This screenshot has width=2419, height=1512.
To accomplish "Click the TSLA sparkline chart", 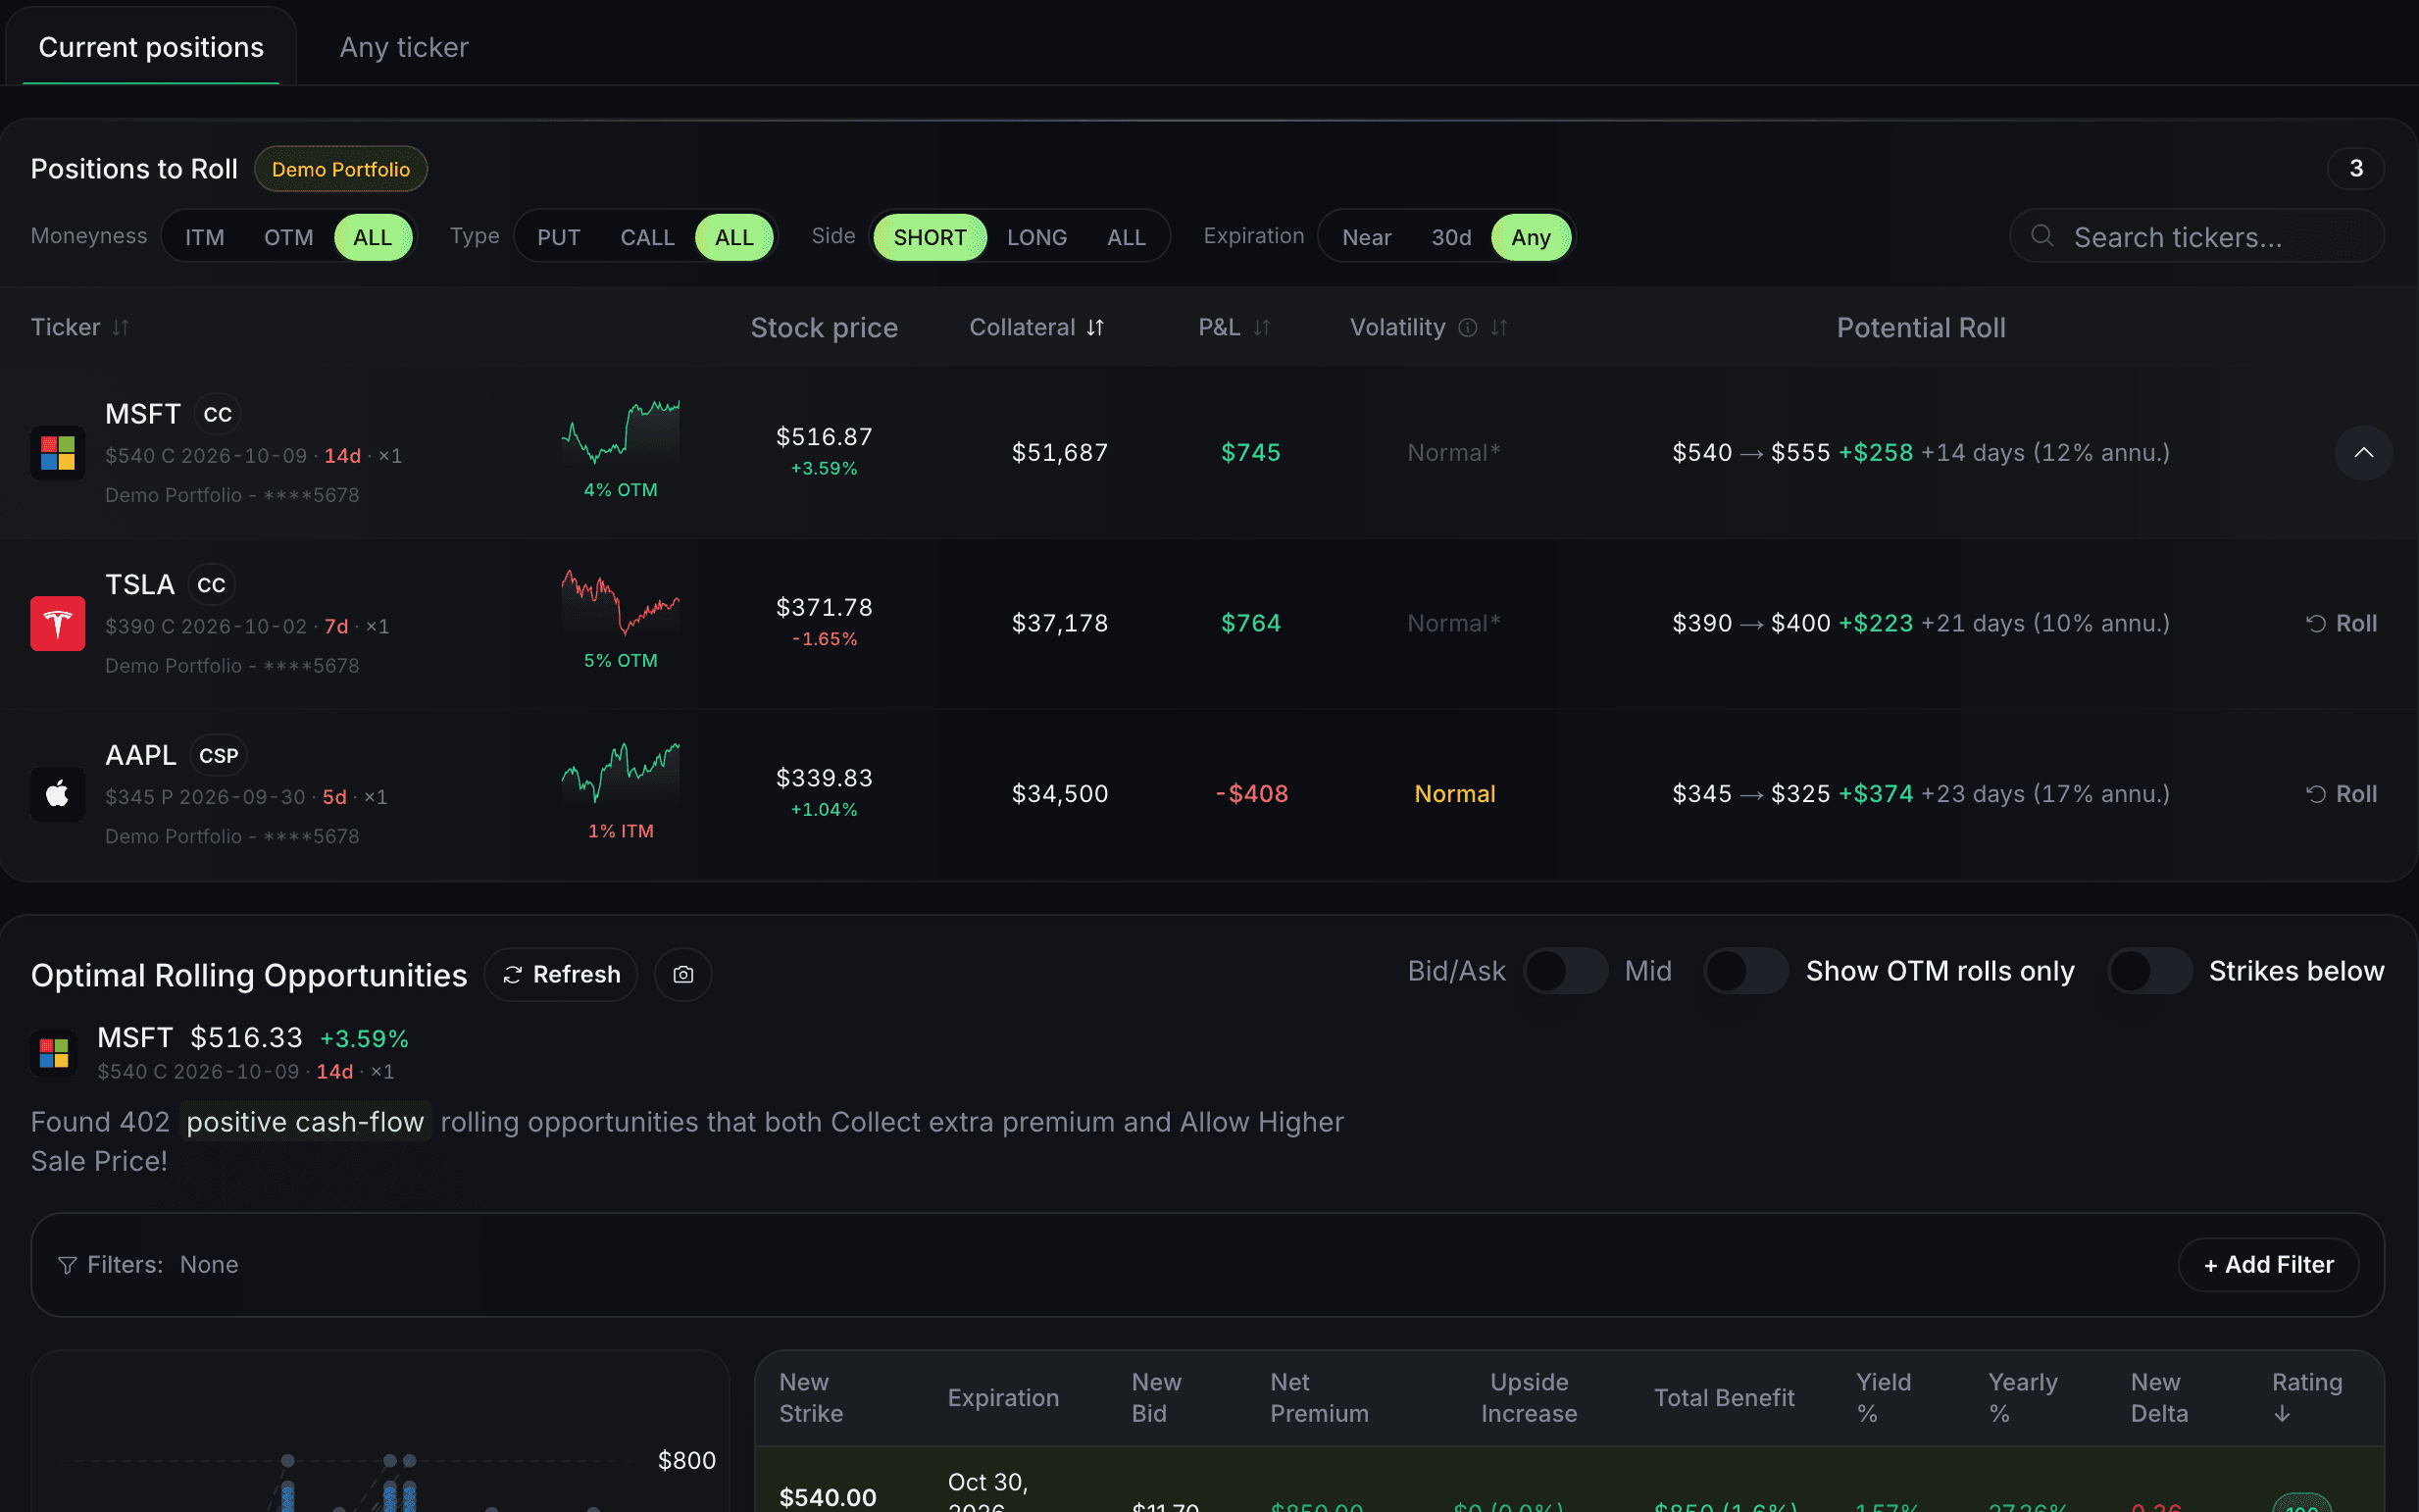I will click(621, 603).
